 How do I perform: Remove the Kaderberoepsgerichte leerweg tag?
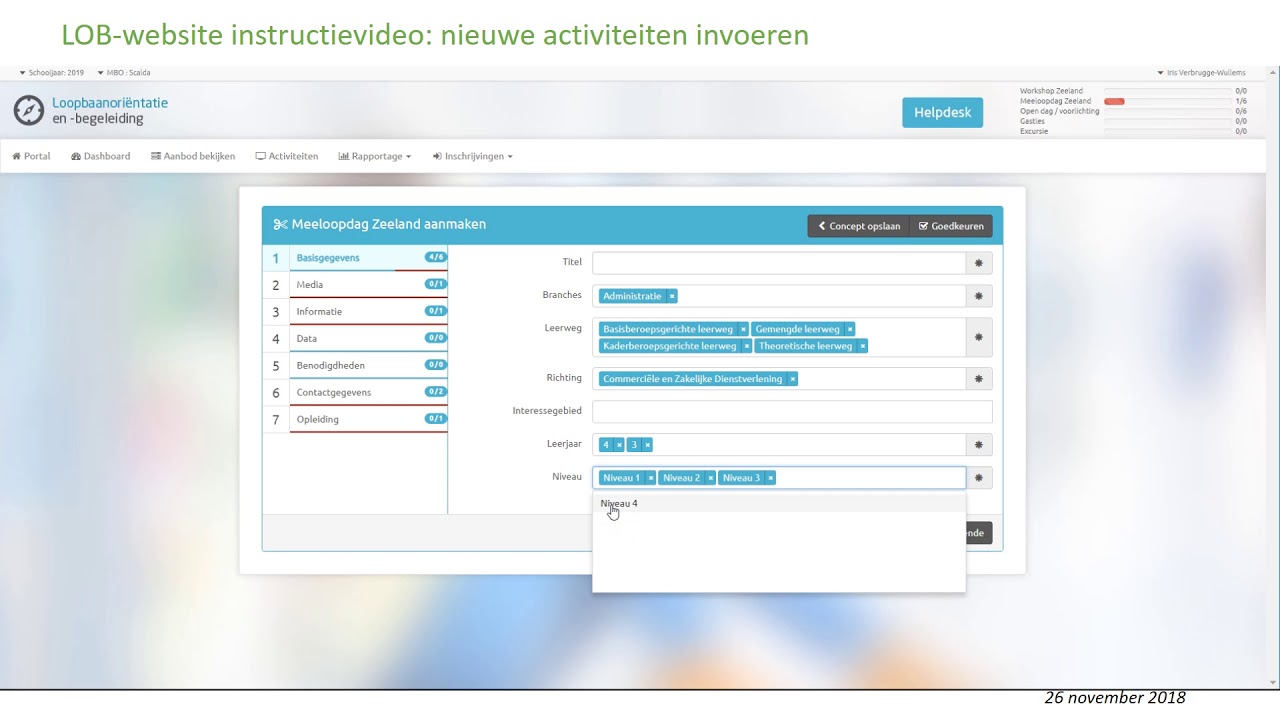[x=746, y=346]
